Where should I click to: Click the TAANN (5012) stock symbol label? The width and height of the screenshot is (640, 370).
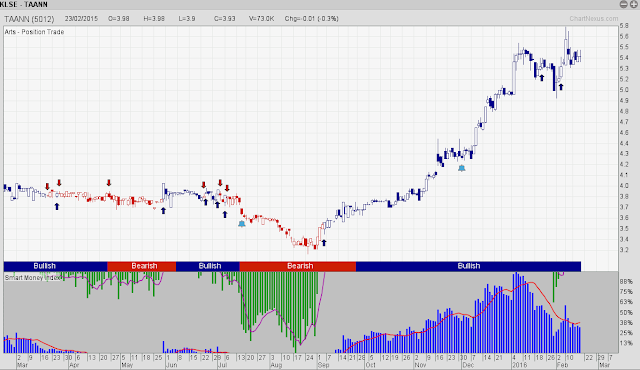29,19
